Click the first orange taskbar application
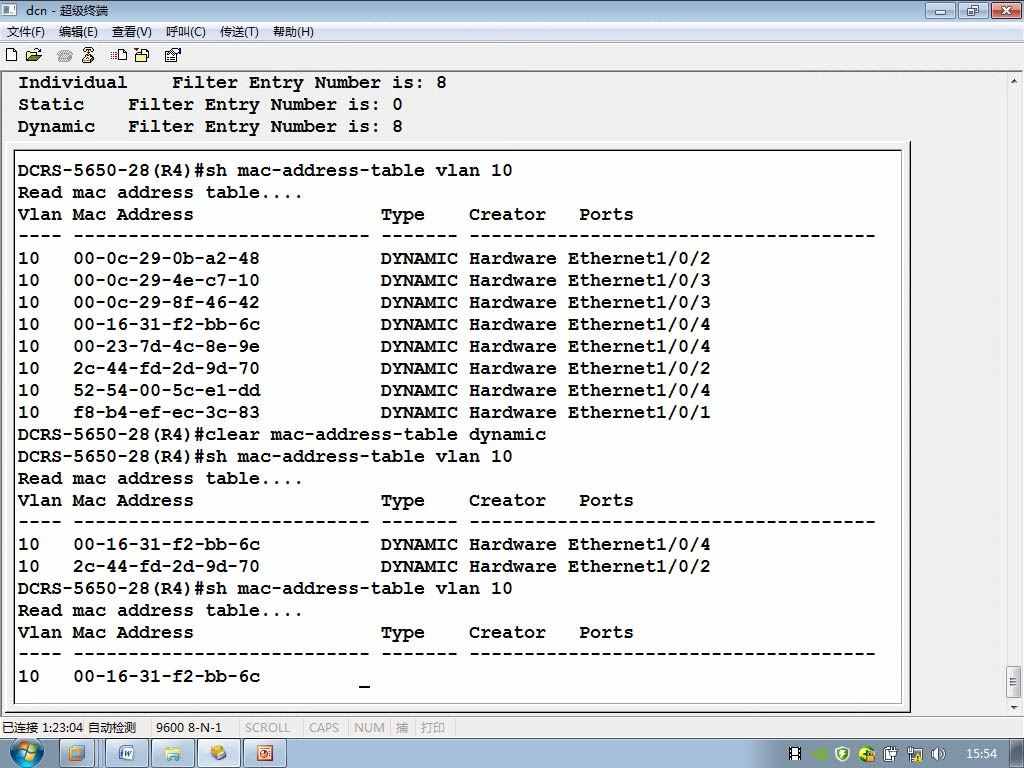The image size is (1024, 768). tap(76, 754)
